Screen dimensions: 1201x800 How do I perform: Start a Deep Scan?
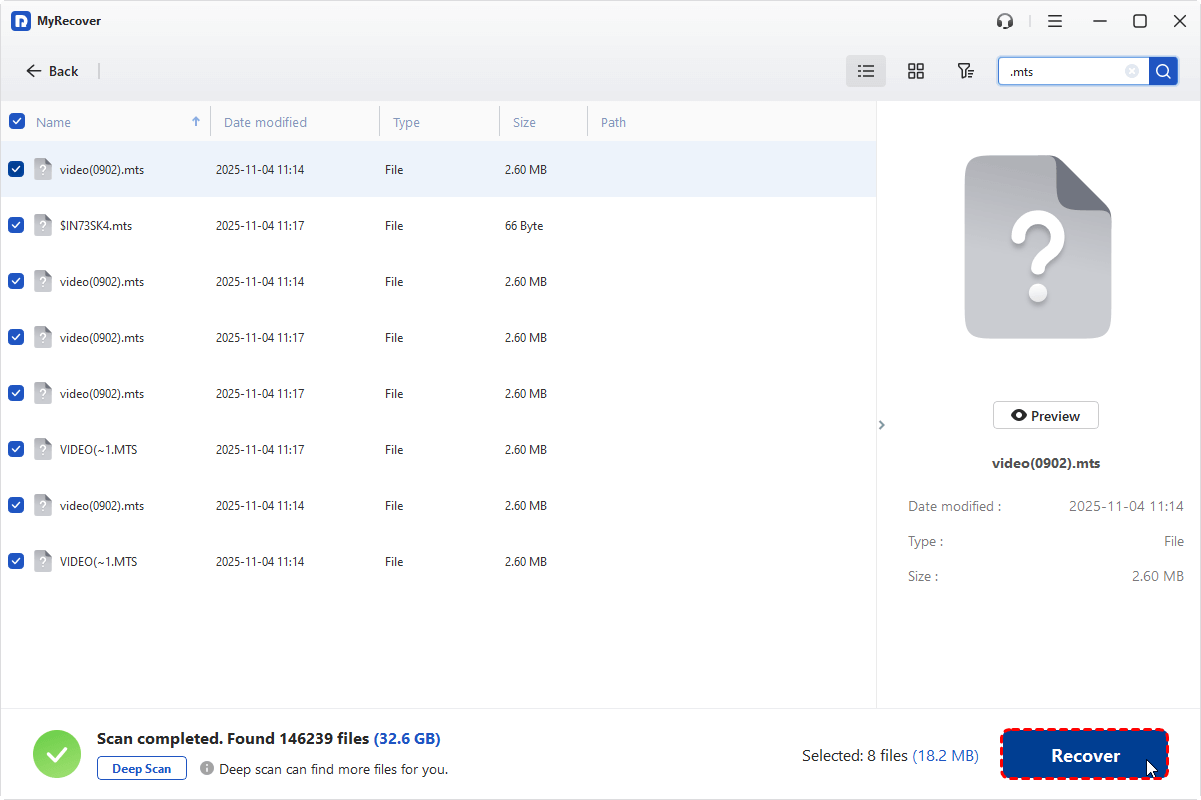(142, 769)
